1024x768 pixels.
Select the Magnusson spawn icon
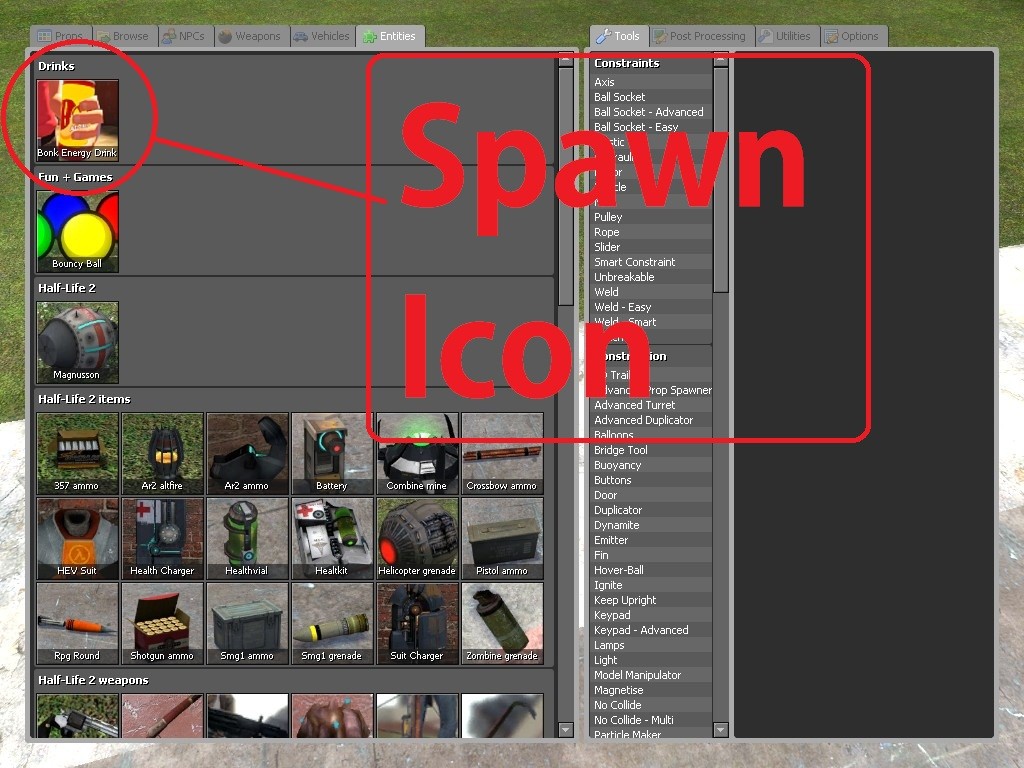pos(77,342)
